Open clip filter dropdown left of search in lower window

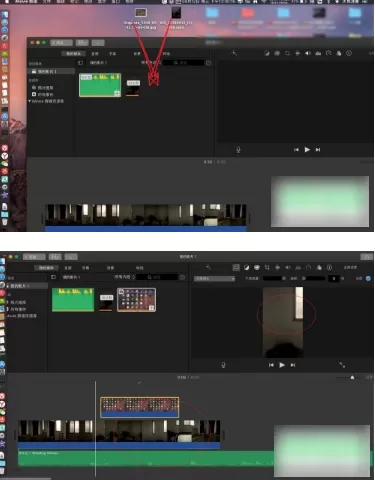point(125,277)
